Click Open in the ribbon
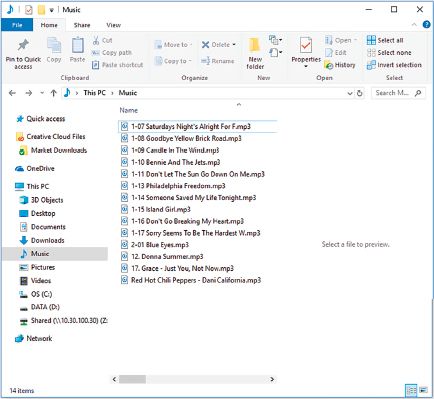Screen dimensions: 434x399 (341, 40)
